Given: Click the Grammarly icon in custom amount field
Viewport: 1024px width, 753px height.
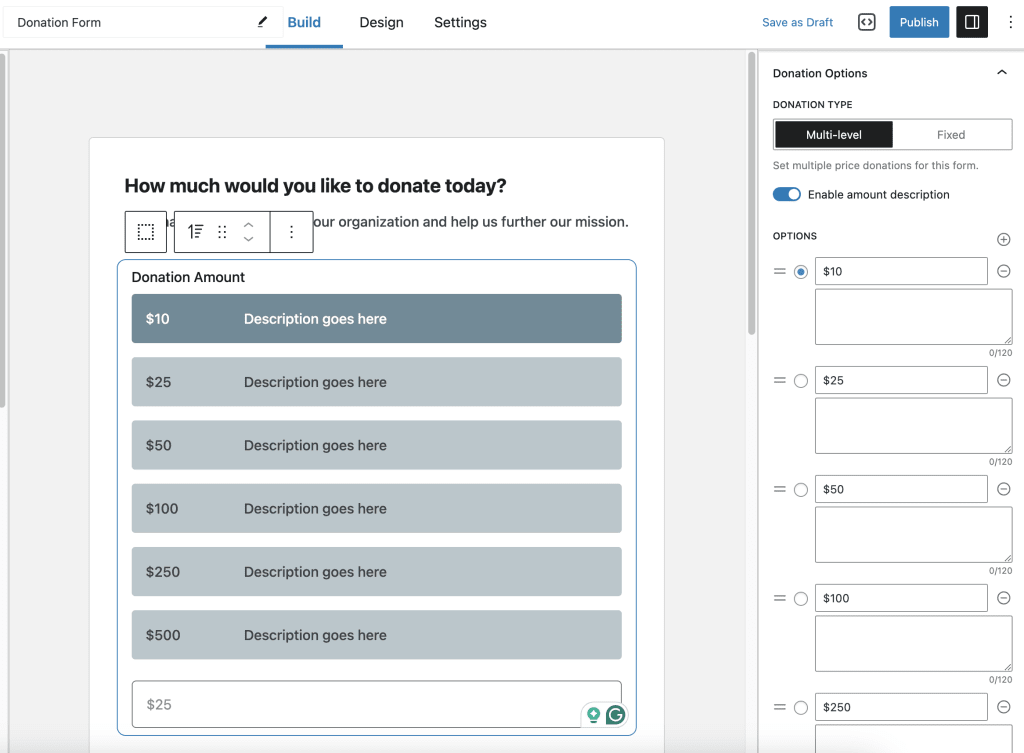Looking at the screenshot, I should (x=615, y=715).
